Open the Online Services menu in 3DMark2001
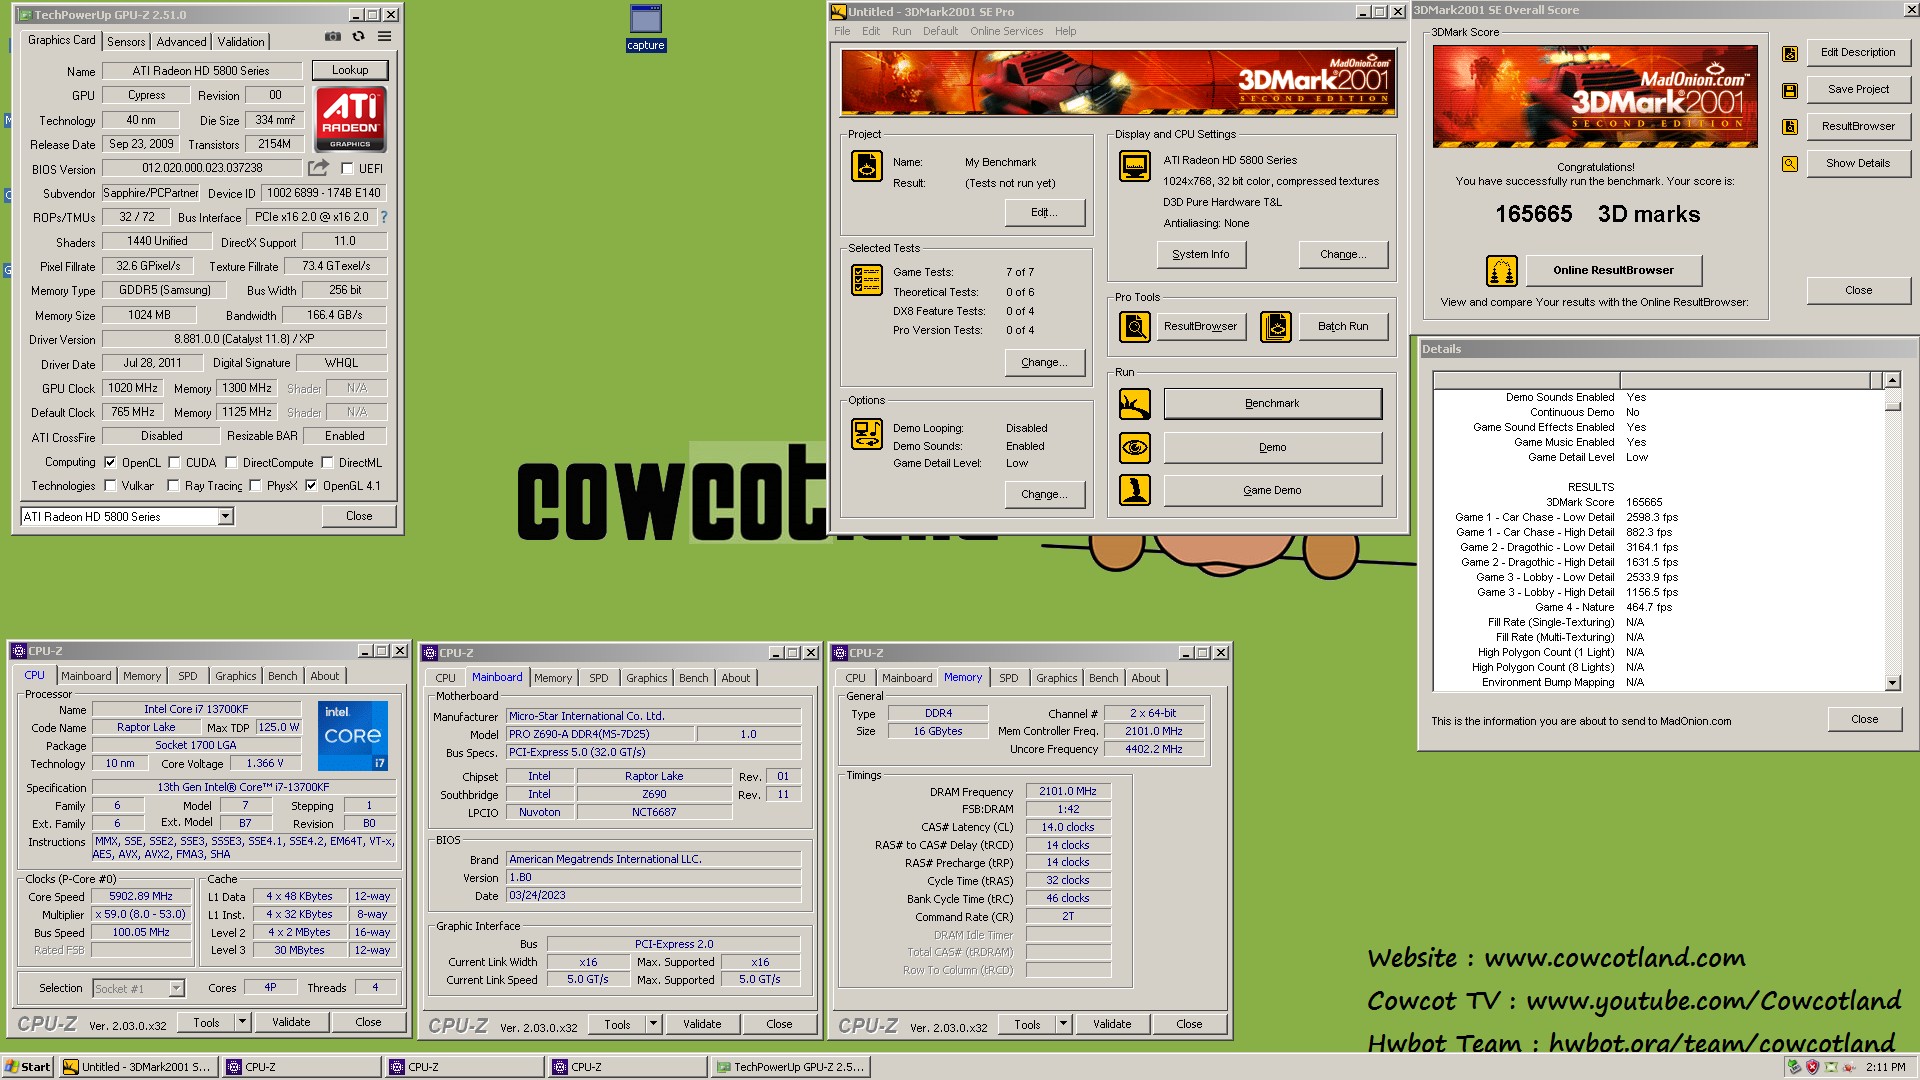The image size is (1920, 1080). 1006,31
